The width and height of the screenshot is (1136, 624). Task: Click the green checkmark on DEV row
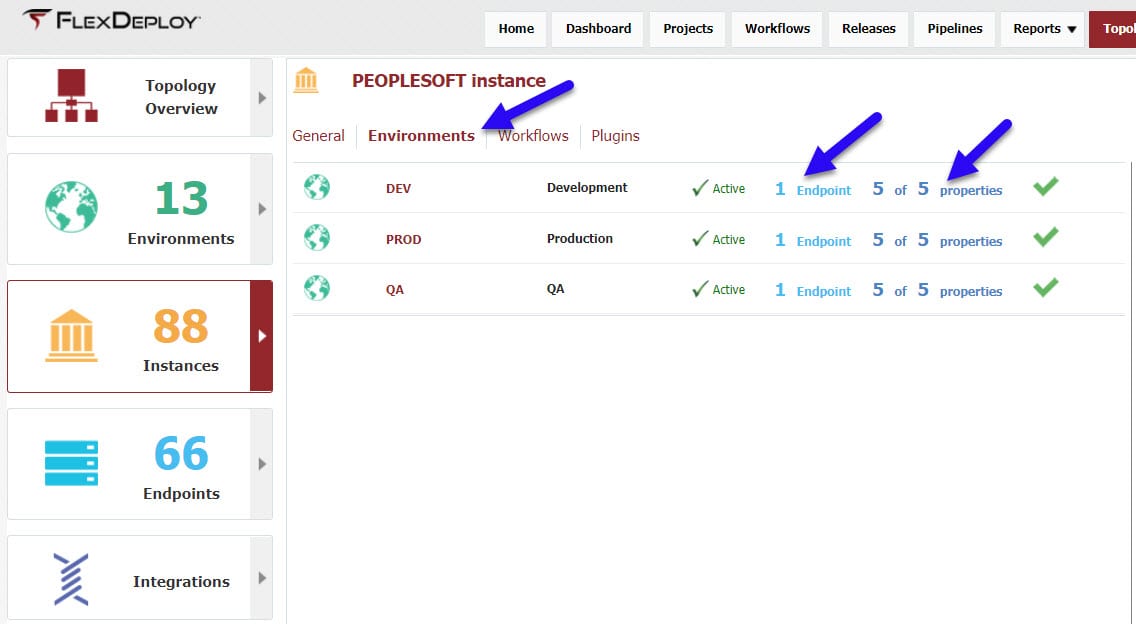(x=1045, y=186)
